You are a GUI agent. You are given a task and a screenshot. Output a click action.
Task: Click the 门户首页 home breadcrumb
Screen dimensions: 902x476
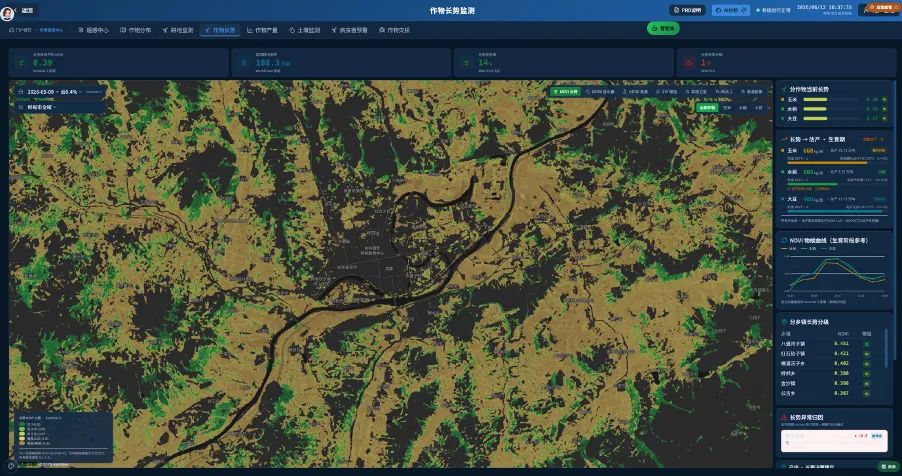coord(20,30)
